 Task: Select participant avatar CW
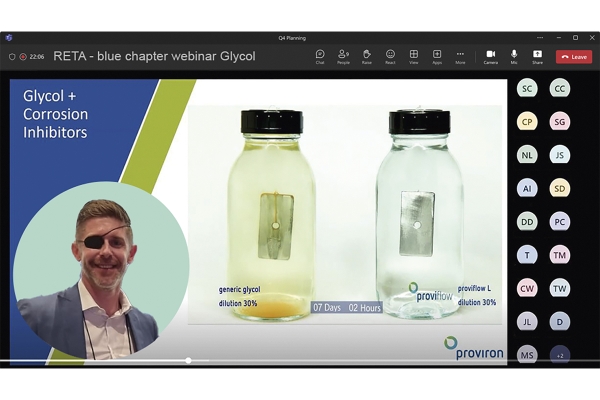[x=527, y=289]
